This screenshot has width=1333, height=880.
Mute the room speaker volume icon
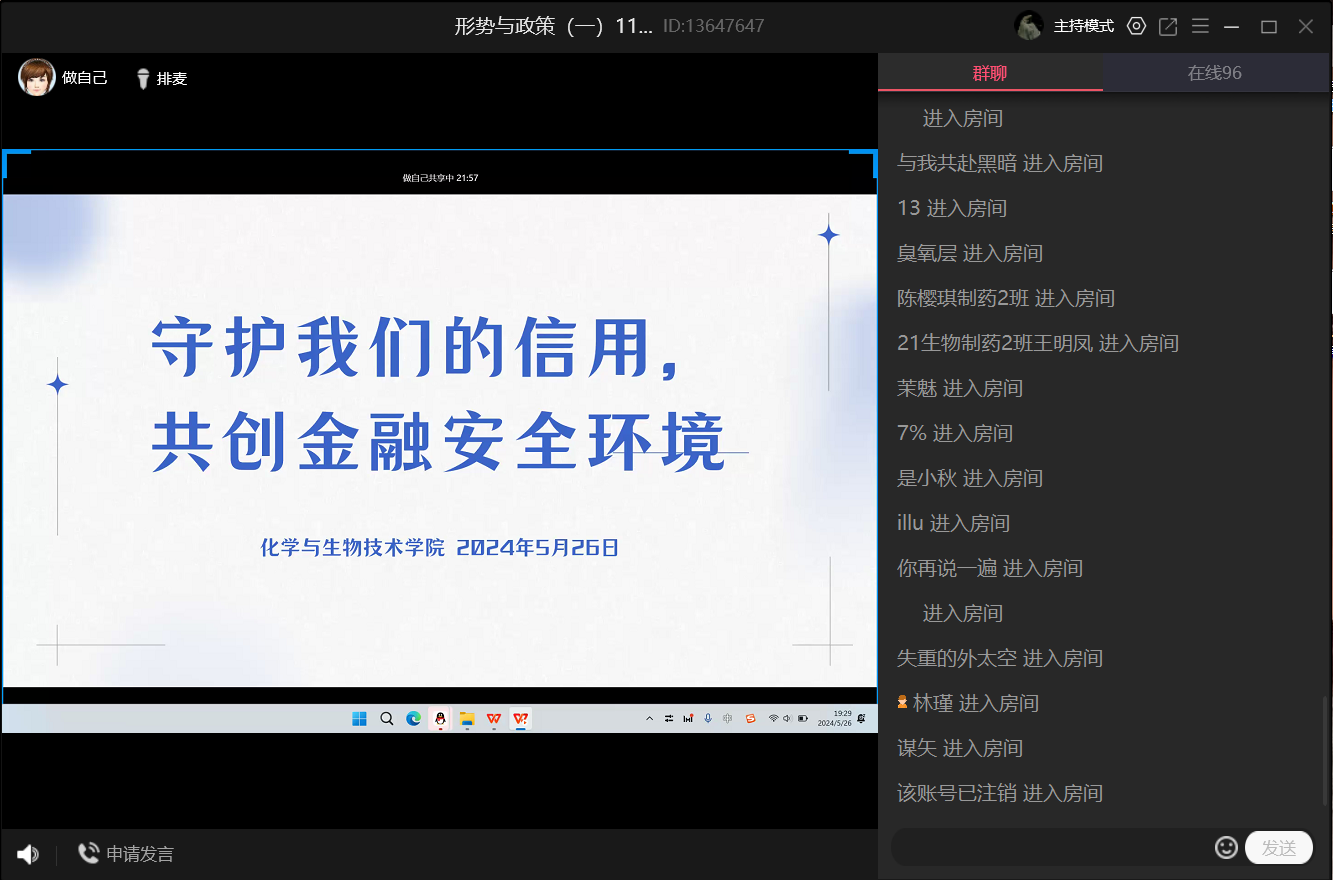pyautogui.click(x=28, y=854)
